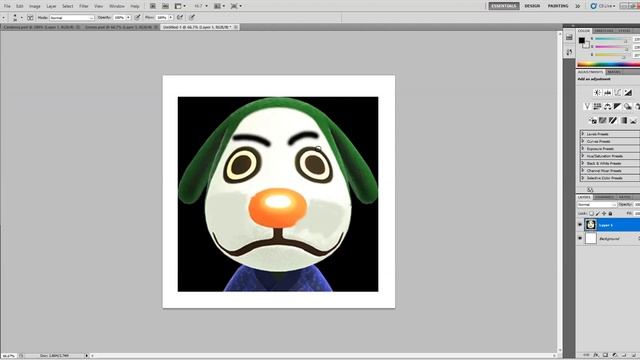Screen dimensions: 640x360
Task: Add a Threshold adjustment
Action: point(613,120)
